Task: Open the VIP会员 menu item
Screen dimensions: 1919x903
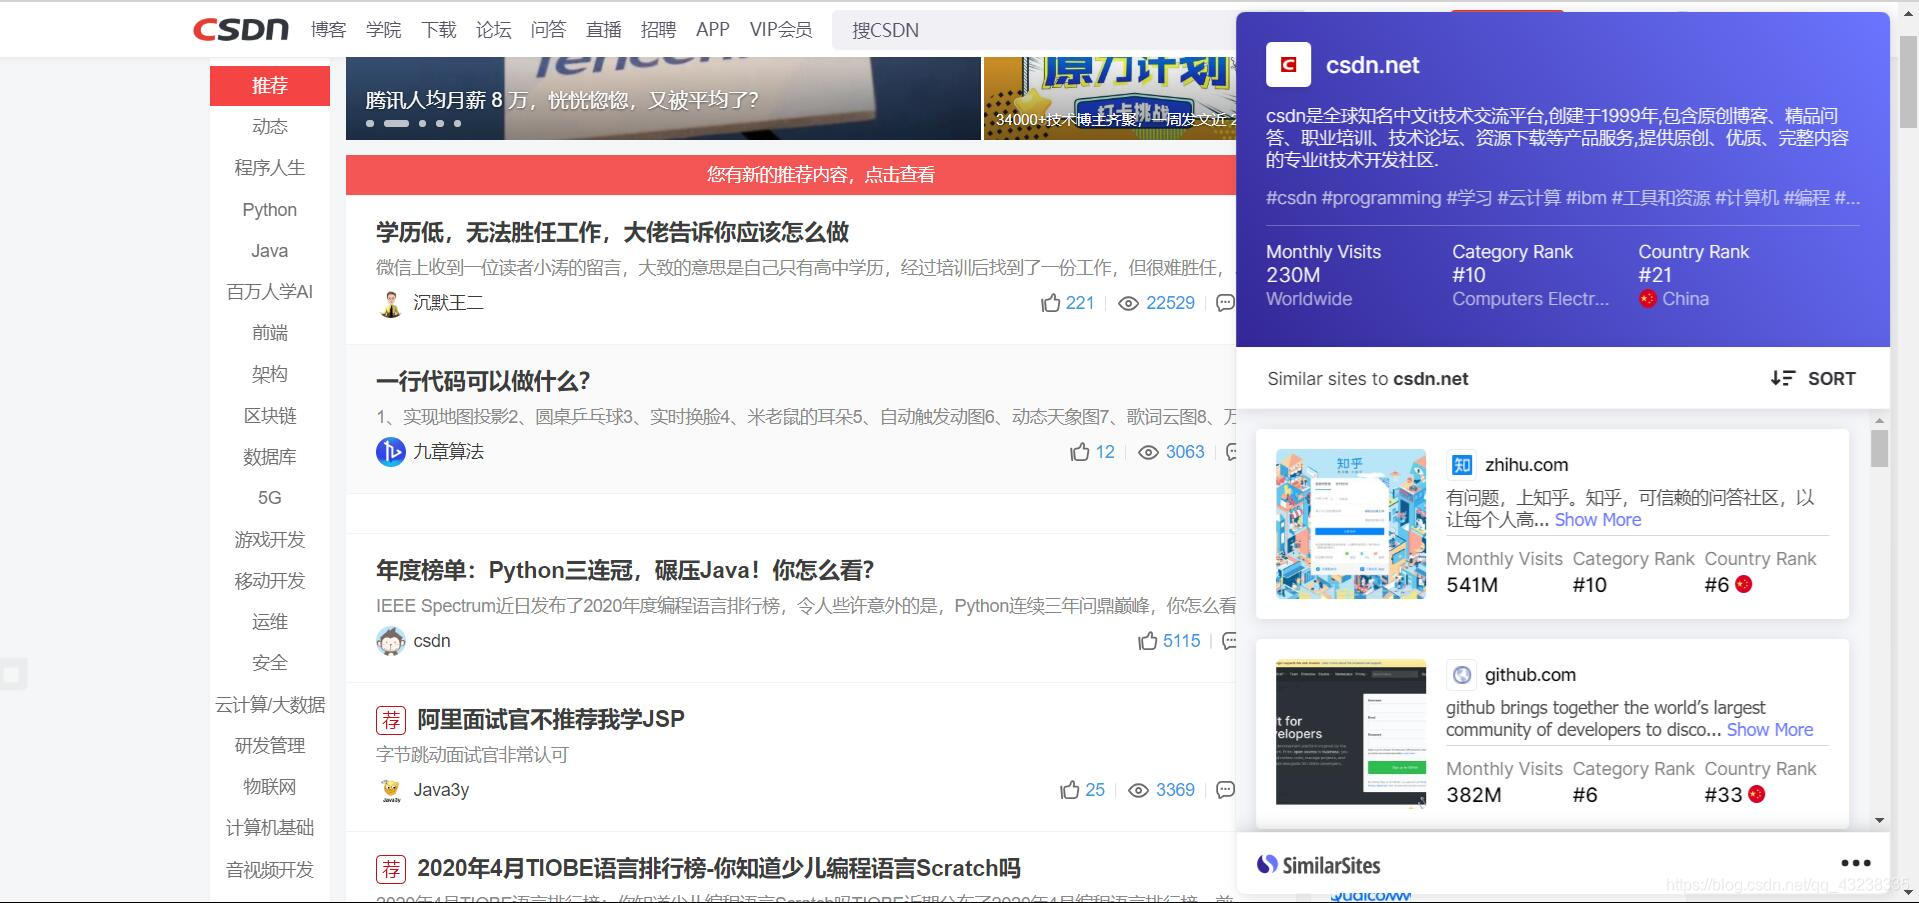Action: (x=781, y=30)
